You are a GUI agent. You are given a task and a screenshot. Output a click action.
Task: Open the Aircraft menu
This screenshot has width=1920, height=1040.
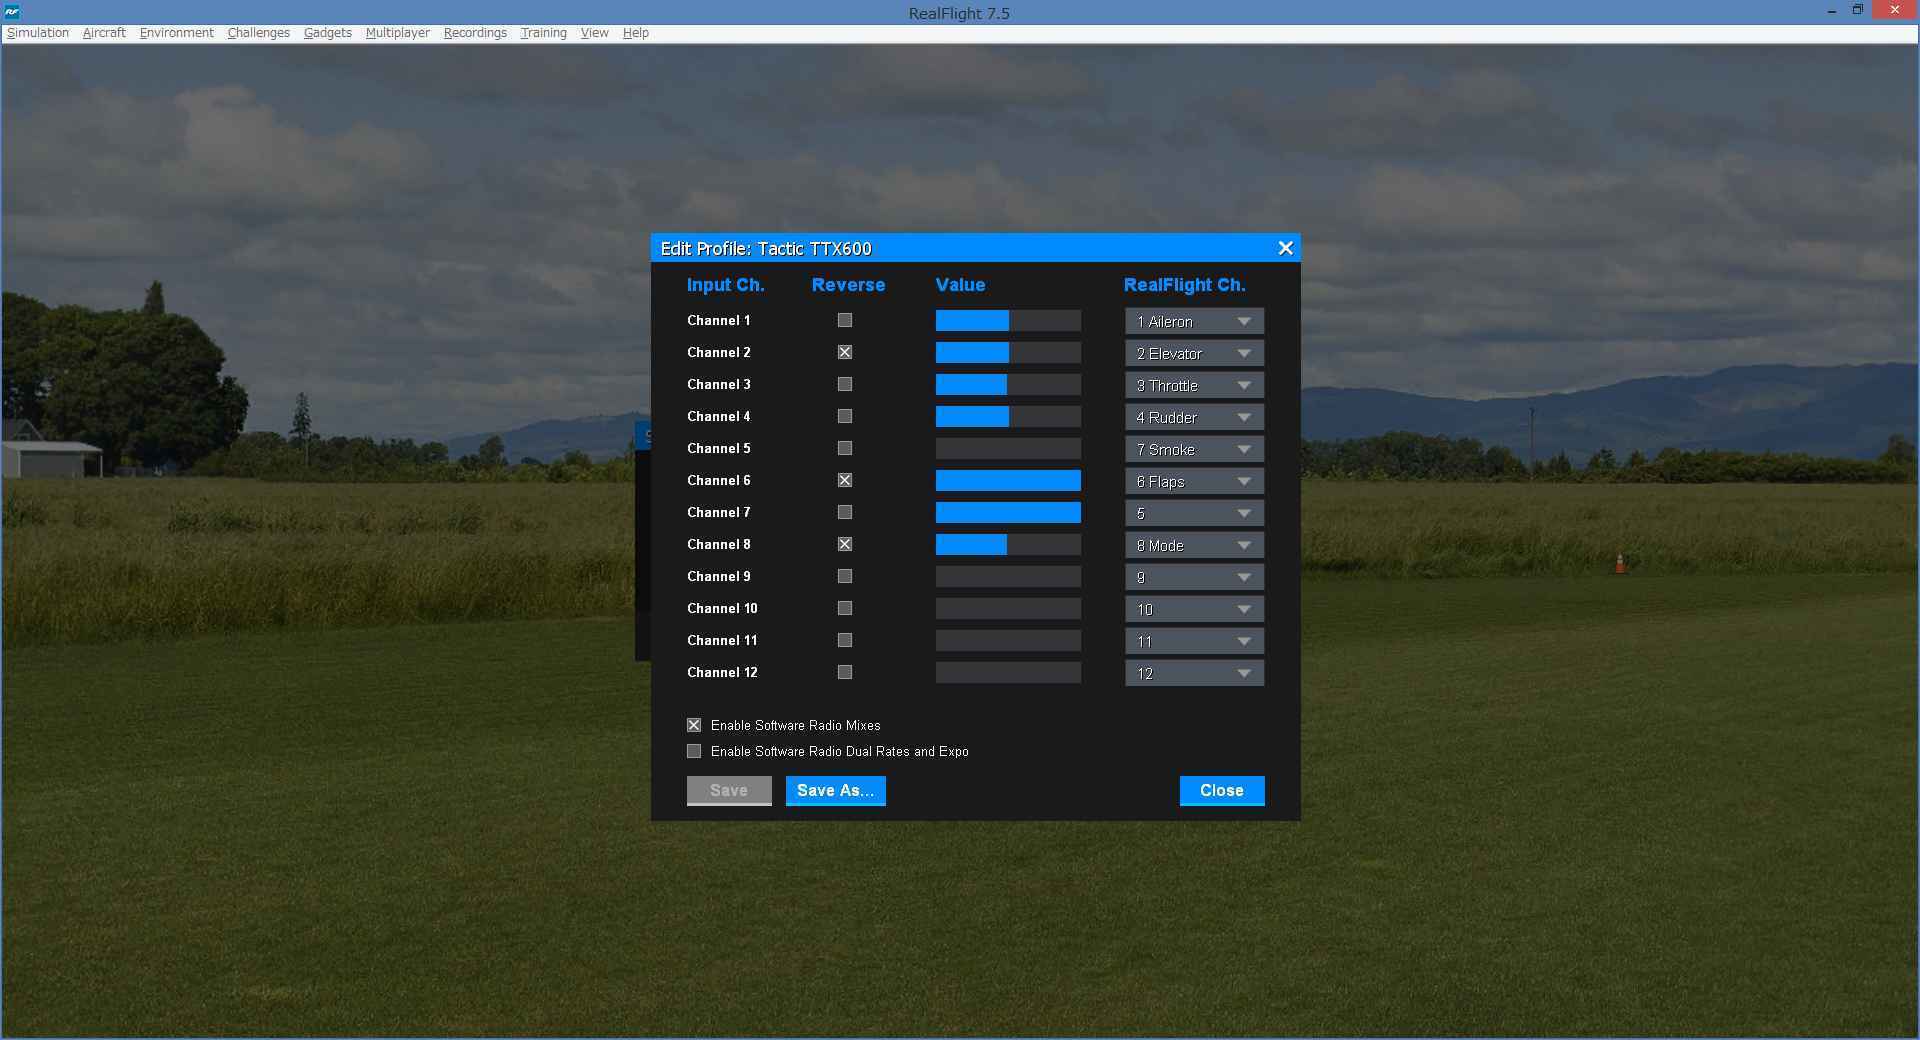104,33
